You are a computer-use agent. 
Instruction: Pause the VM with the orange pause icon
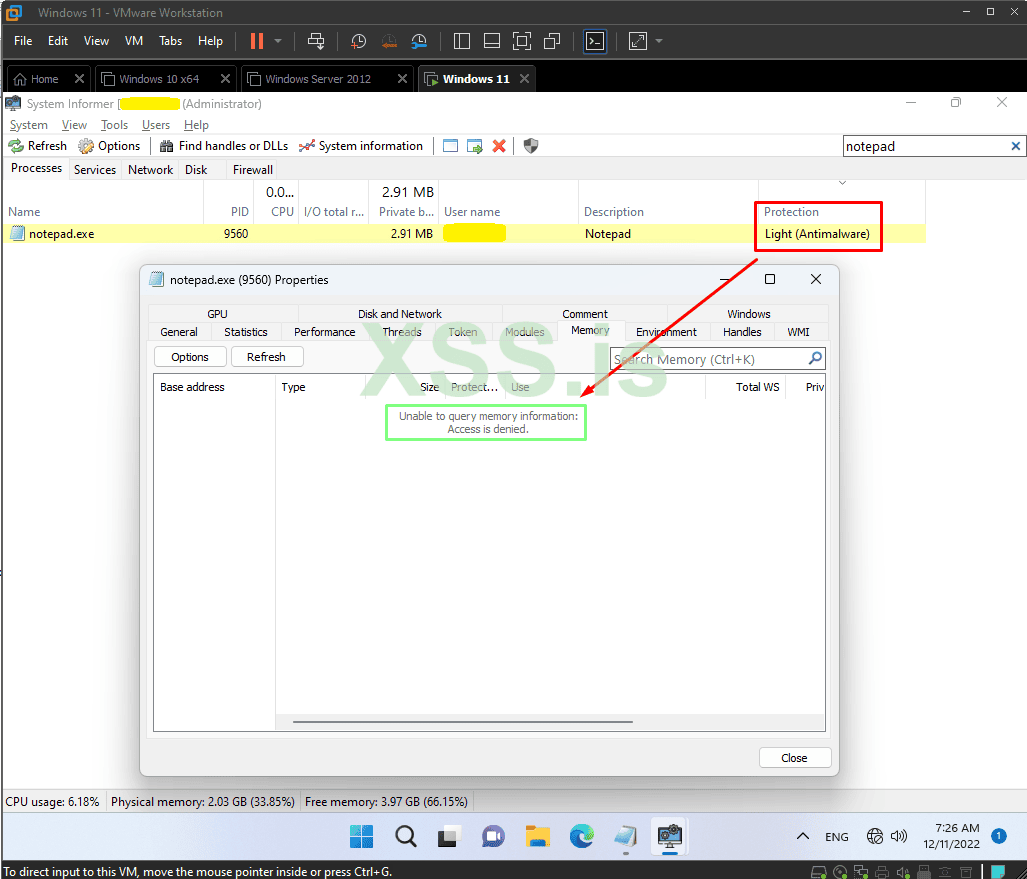pyautogui.click(x=257, y=41)
